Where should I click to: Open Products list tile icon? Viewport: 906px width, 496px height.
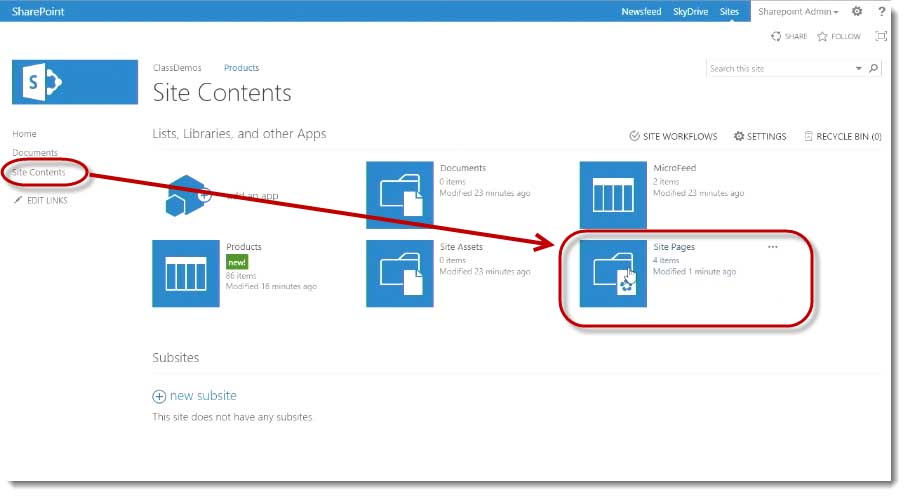pyautogui.click(x=186, y=273)
